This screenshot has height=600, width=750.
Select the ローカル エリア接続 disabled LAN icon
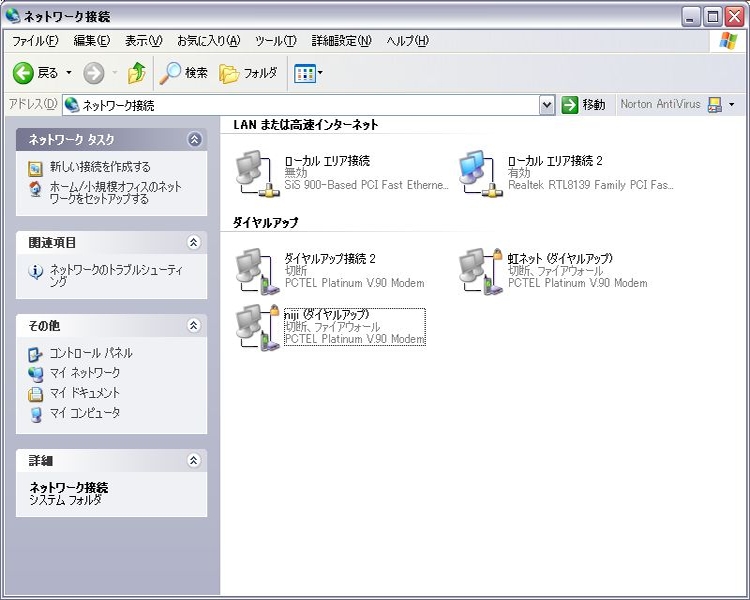tap(257, 174)
